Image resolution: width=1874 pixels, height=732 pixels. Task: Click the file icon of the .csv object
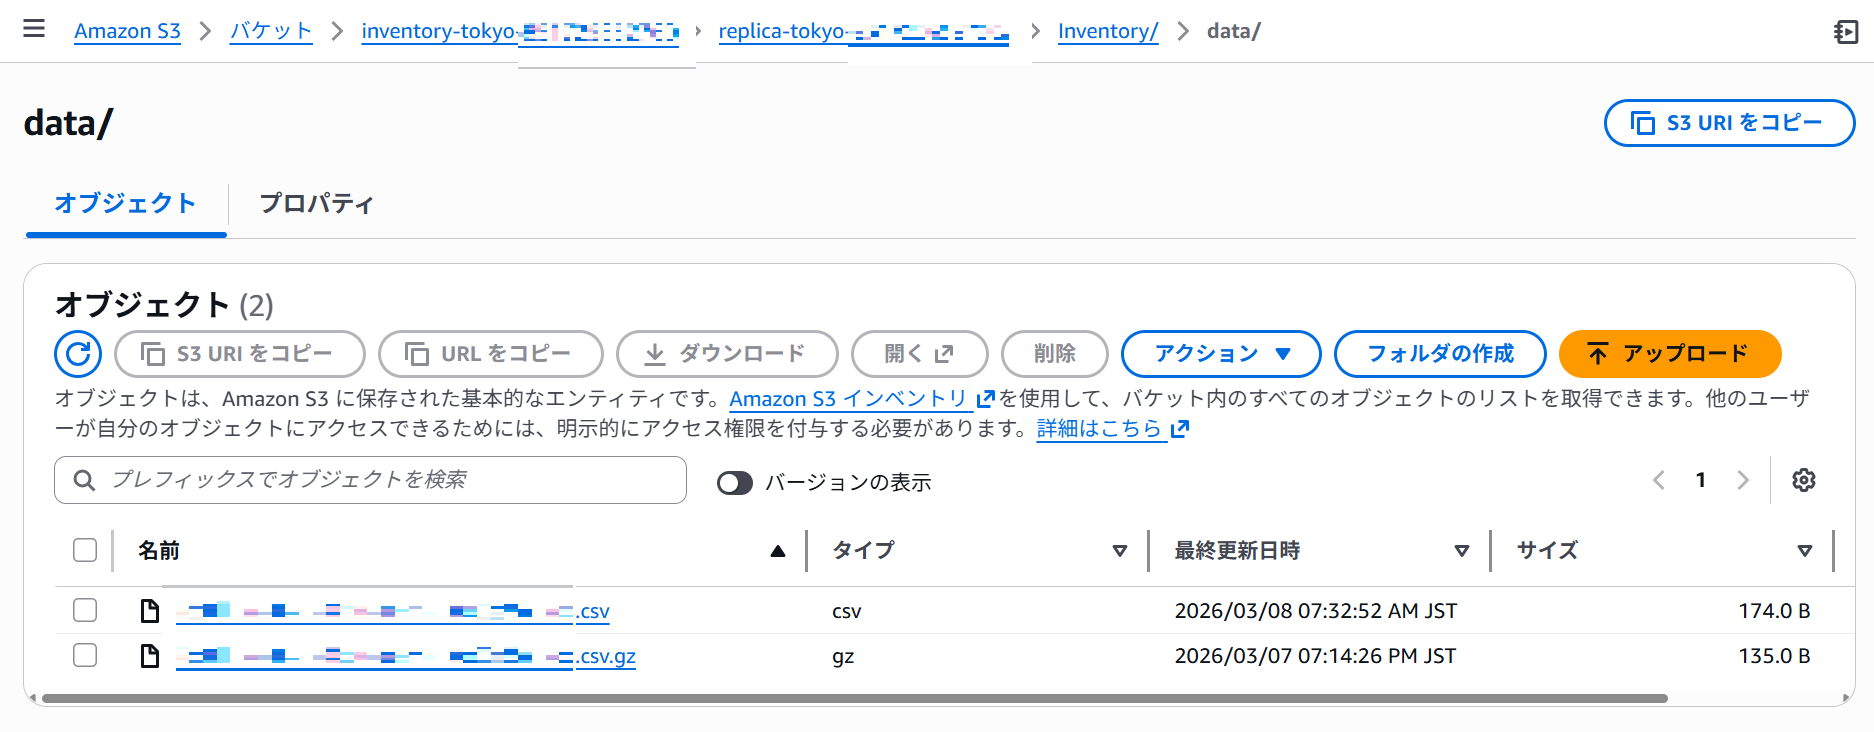coord(150,611)
